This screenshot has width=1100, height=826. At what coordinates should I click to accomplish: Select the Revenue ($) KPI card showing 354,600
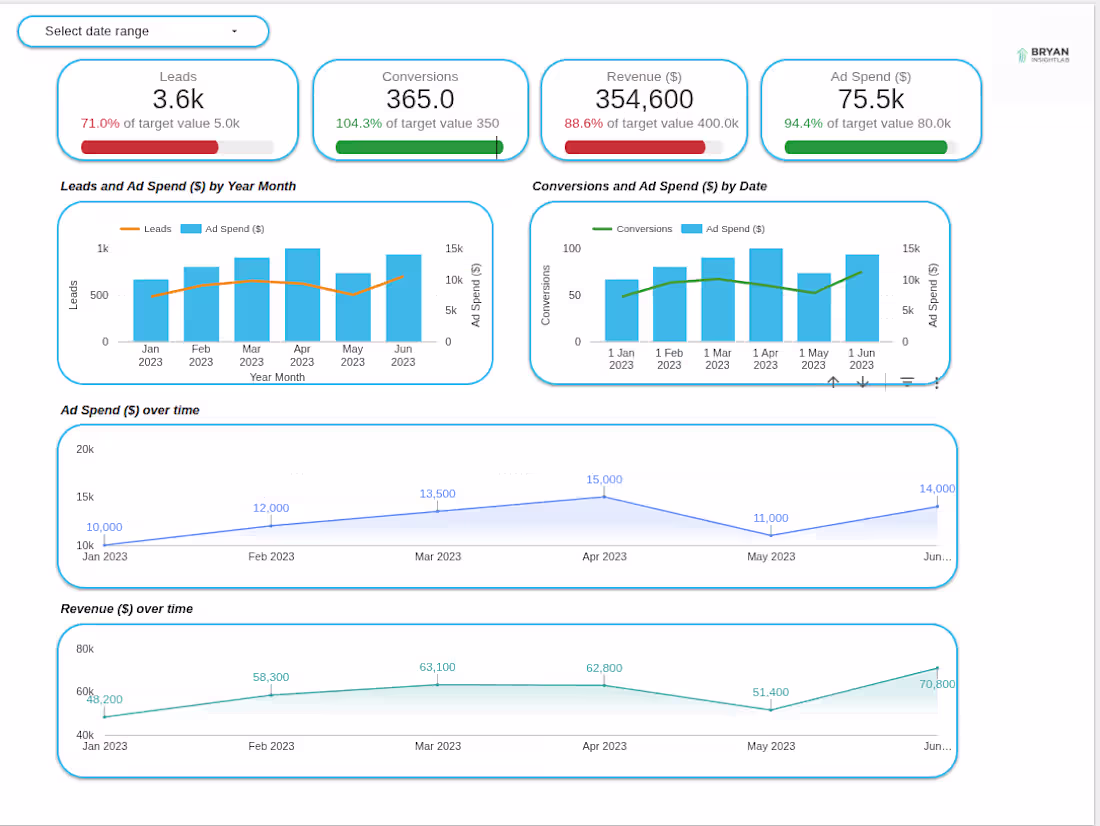pyautogui.click(x=644, y=108)
